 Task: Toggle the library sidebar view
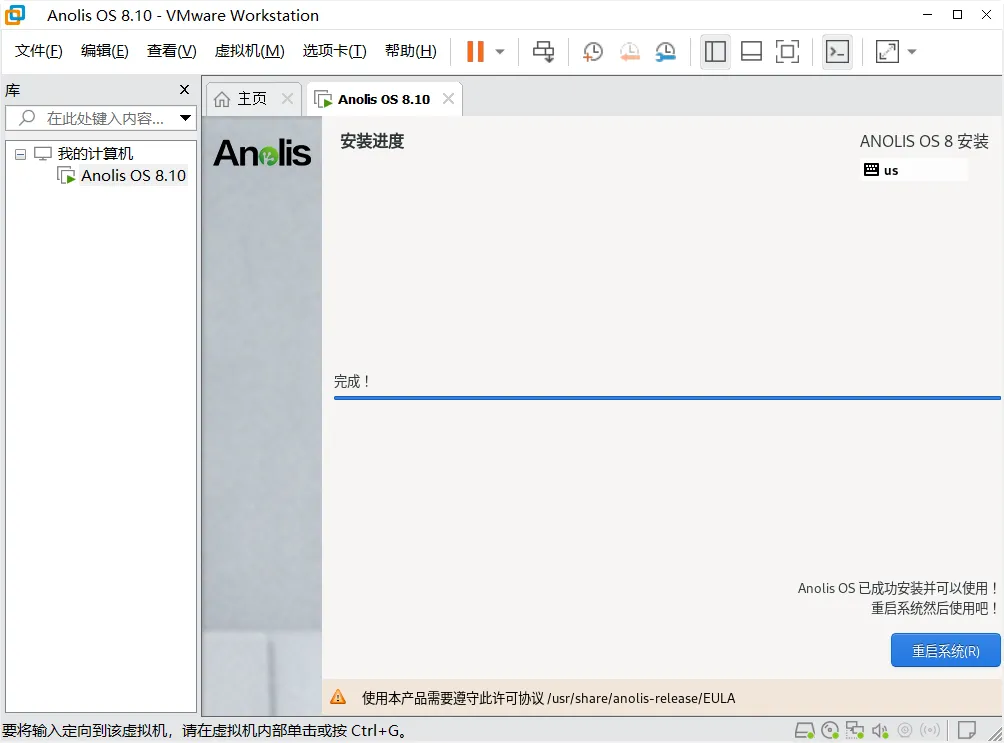coord(715,51)
